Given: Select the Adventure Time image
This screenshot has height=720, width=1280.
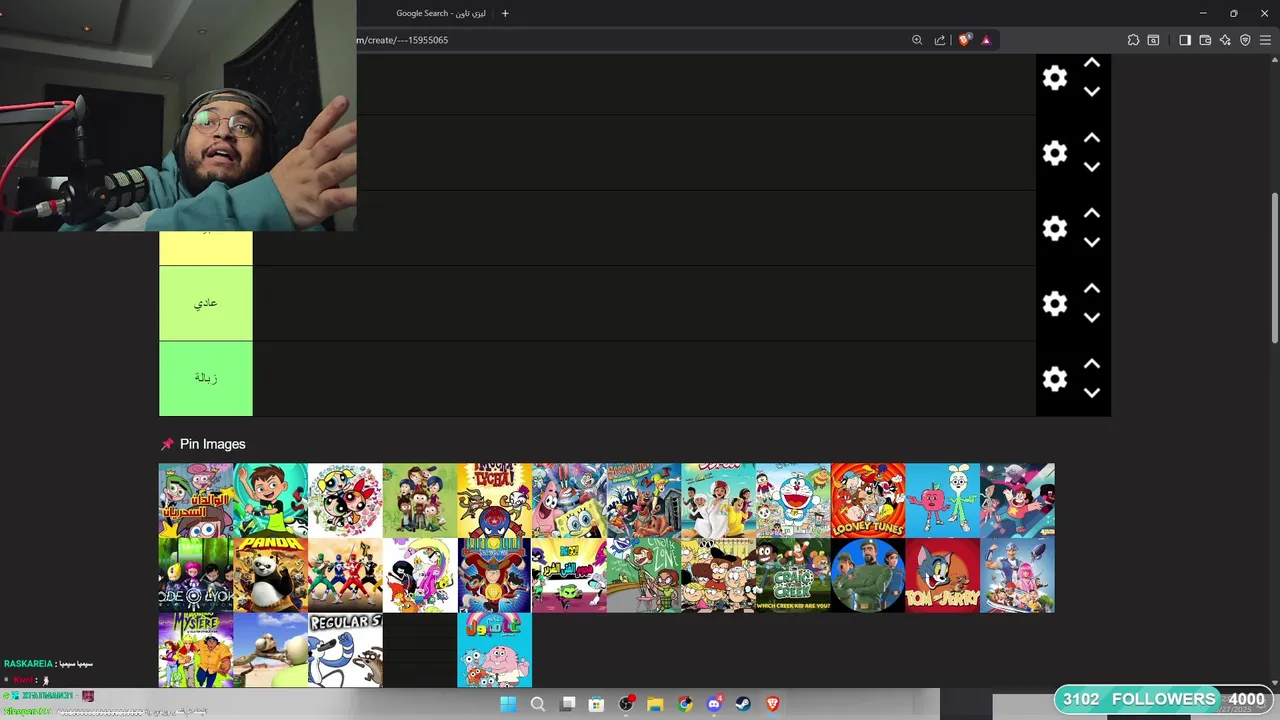Looking at the screenshot, I should (420, 575).
